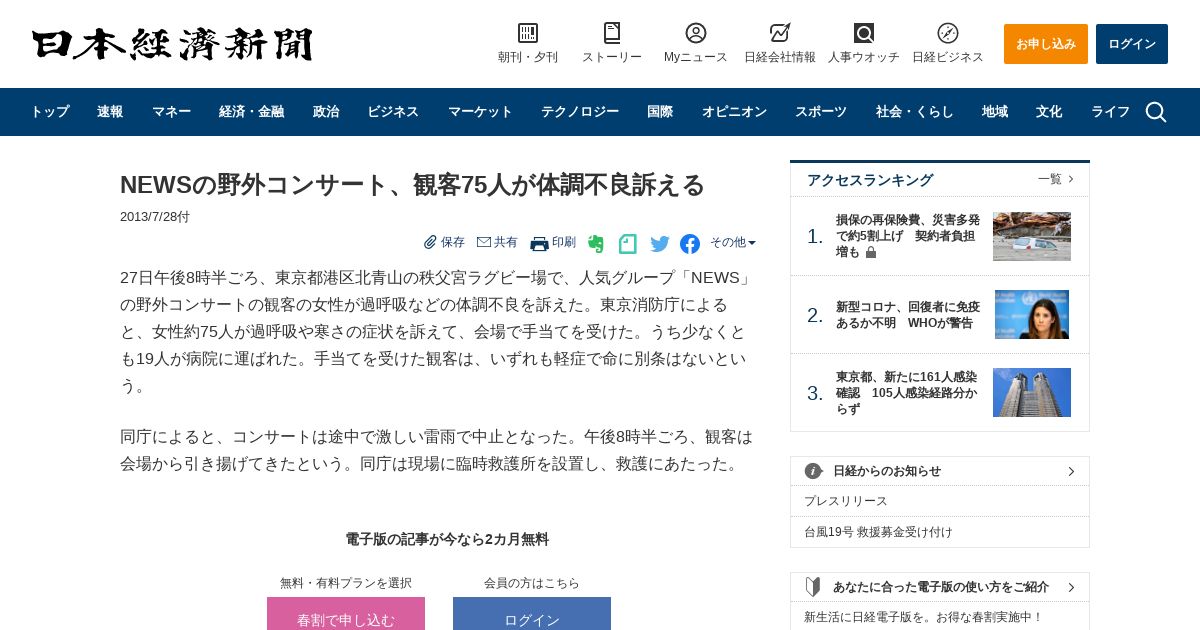Click the orange お申し込み button

1046,44
